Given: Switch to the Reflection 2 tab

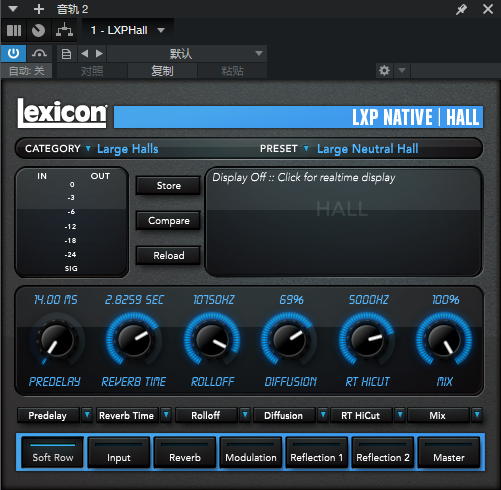Looking at the screenshot, I should [x=383, y=452].
